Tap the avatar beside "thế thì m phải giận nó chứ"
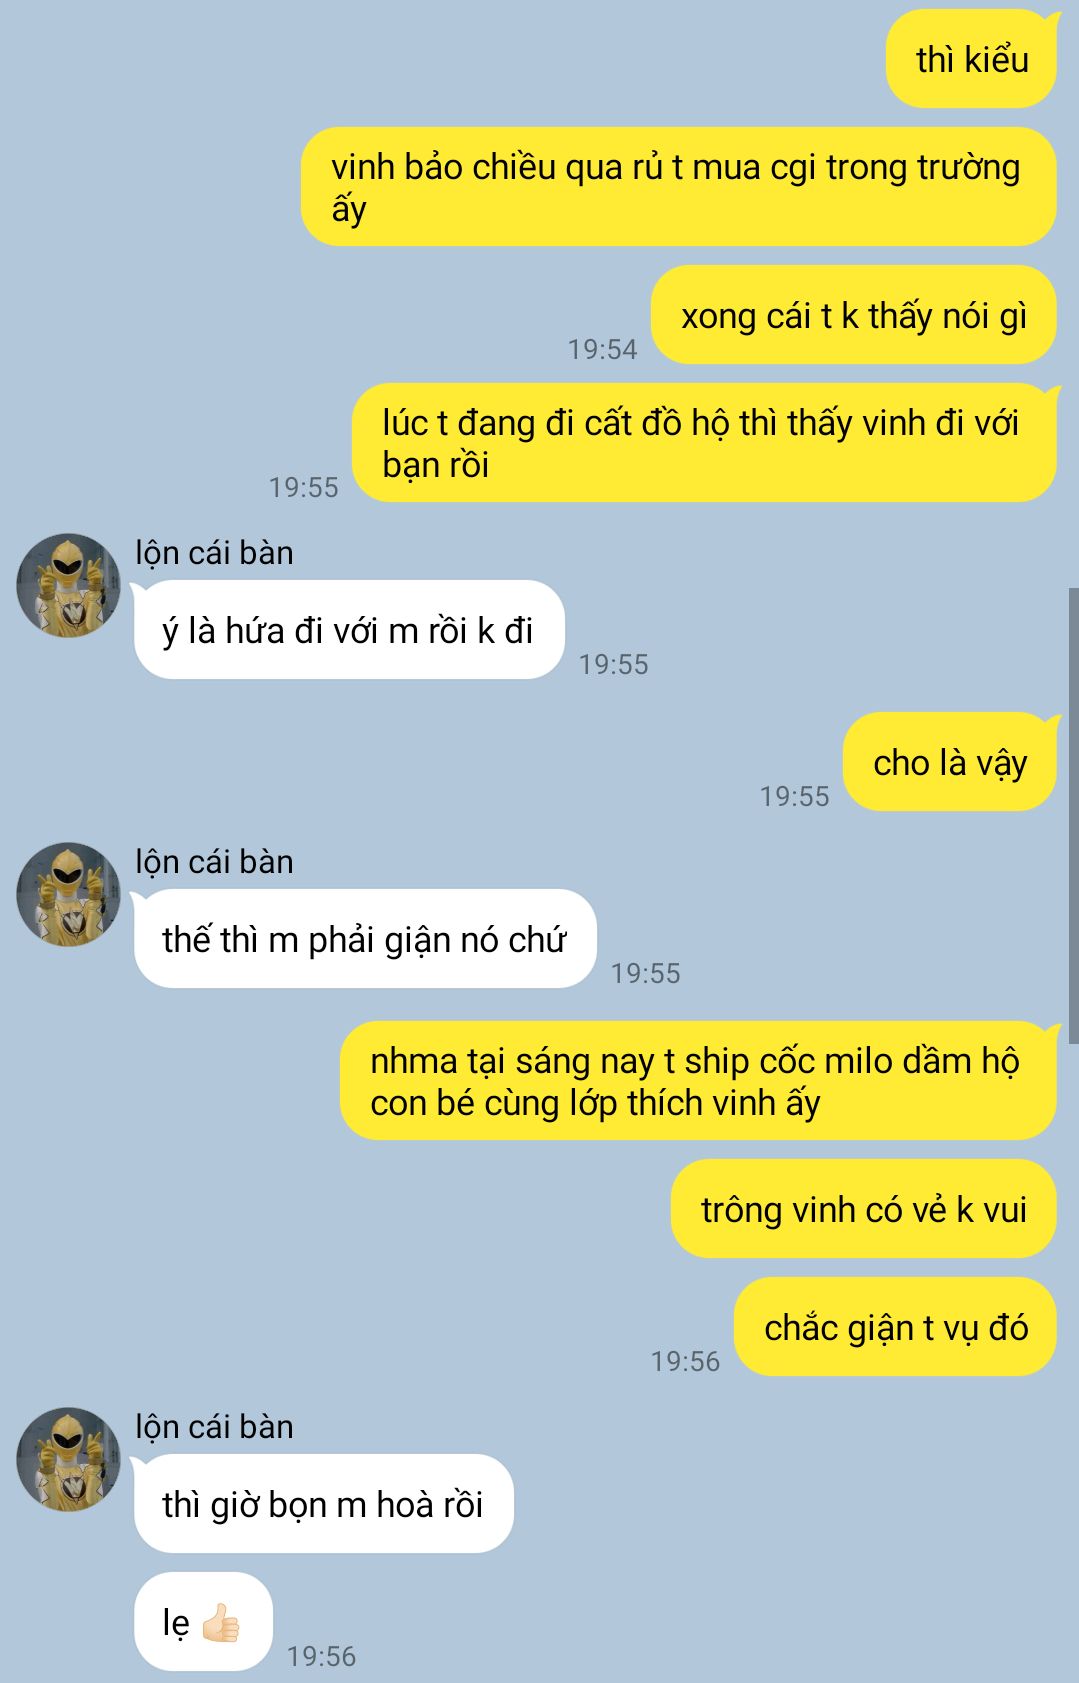1079x1683 pixels. pos(68,894)
